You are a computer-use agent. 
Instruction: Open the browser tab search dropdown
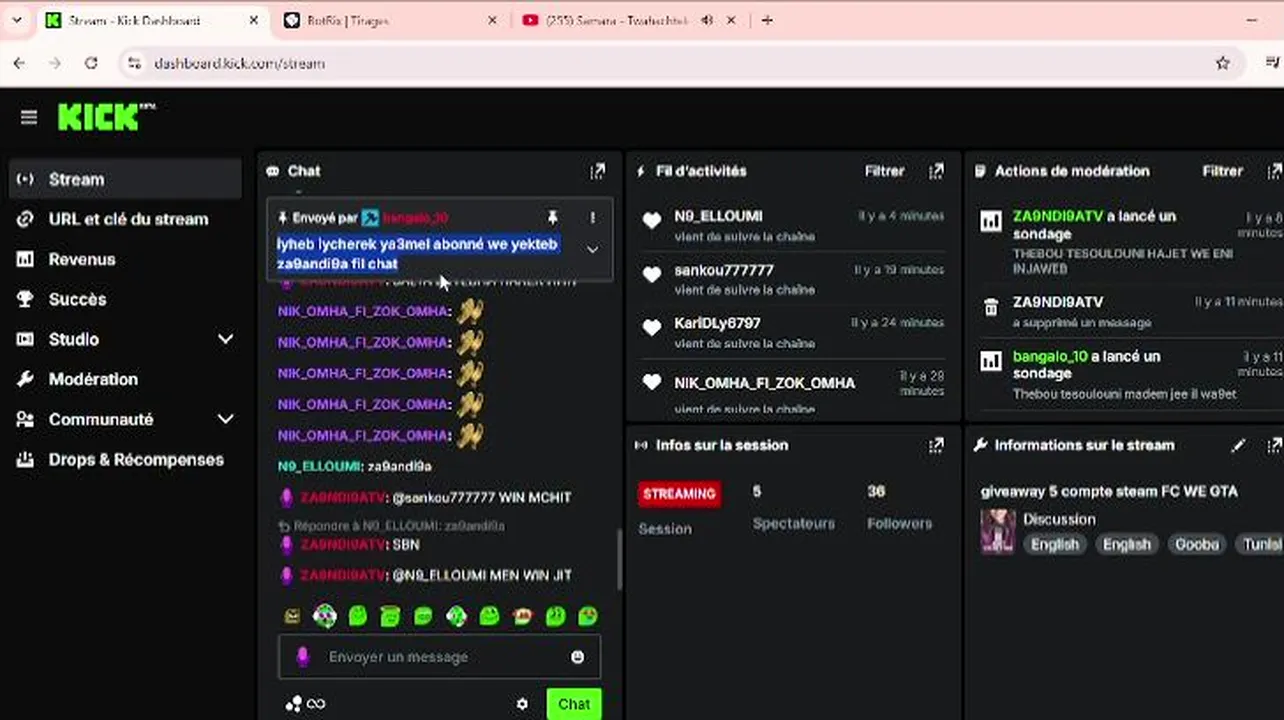[x=16, y=20]
